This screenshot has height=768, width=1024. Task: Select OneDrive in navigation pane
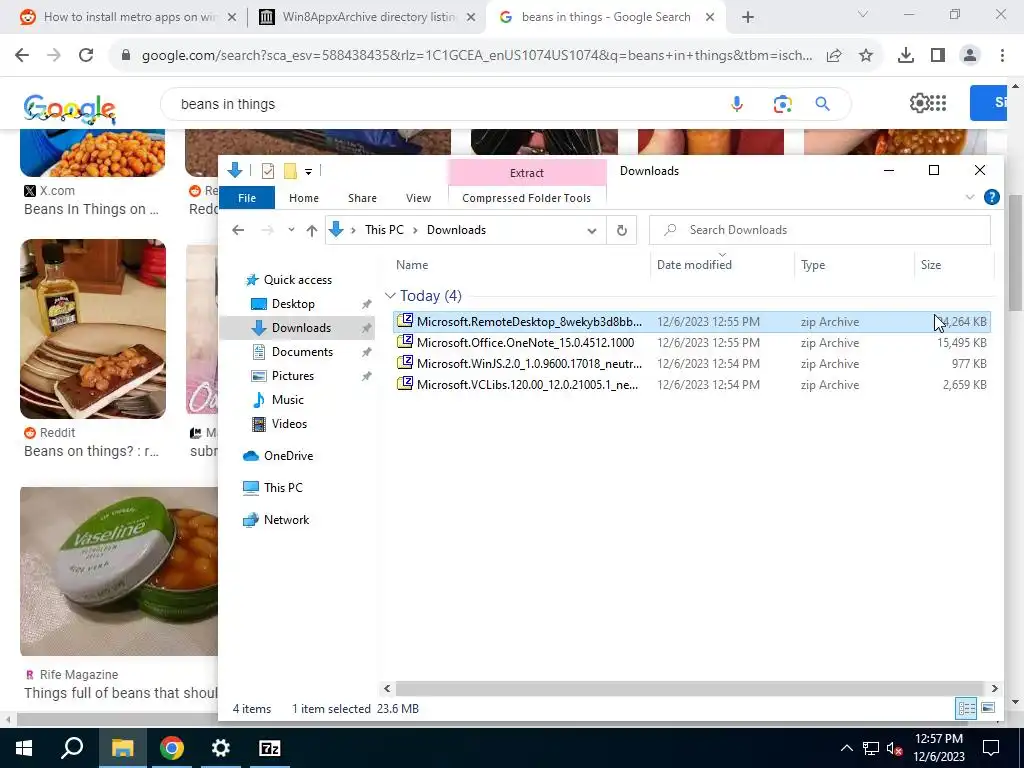(288, 456)
